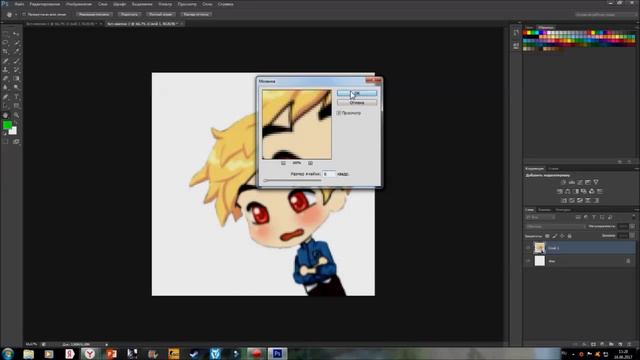Click OK in the Mosaic dialog

[357, 93]
